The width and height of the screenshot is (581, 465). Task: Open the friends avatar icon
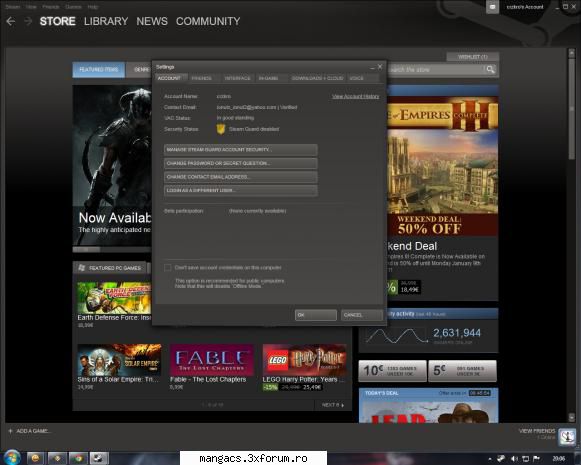coord(567,436)
